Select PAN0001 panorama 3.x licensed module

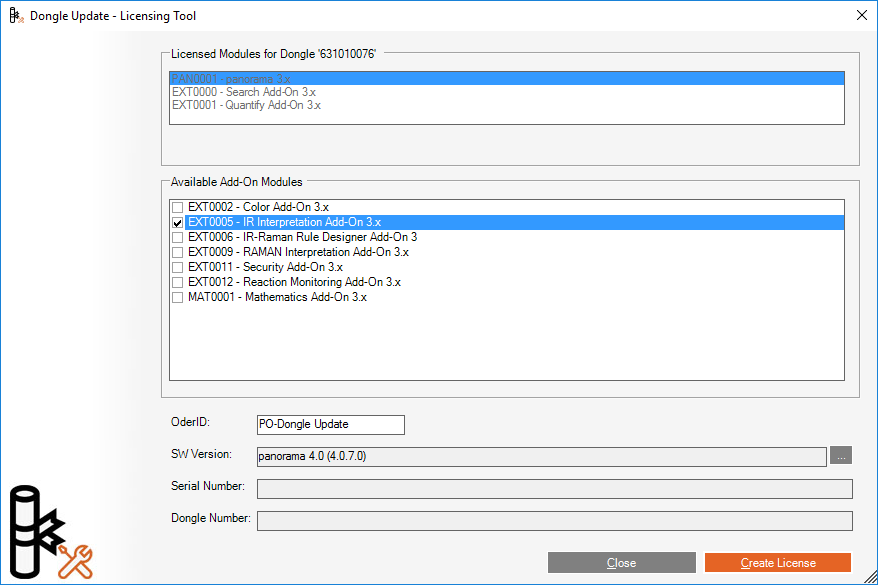coord(230,78)
